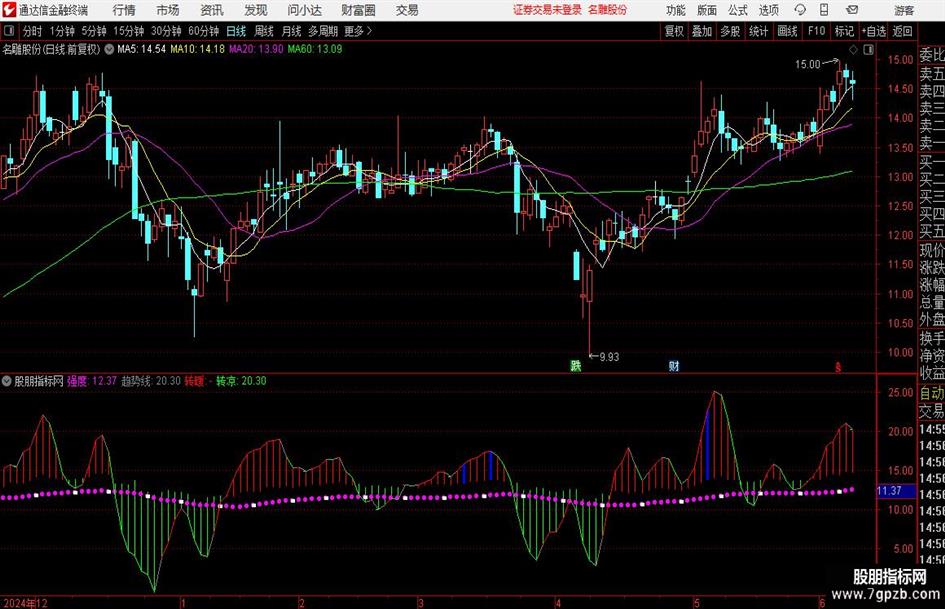Open the 发现 menu
The width and height of the screenshot is (945, 609).
click(256, 10)
